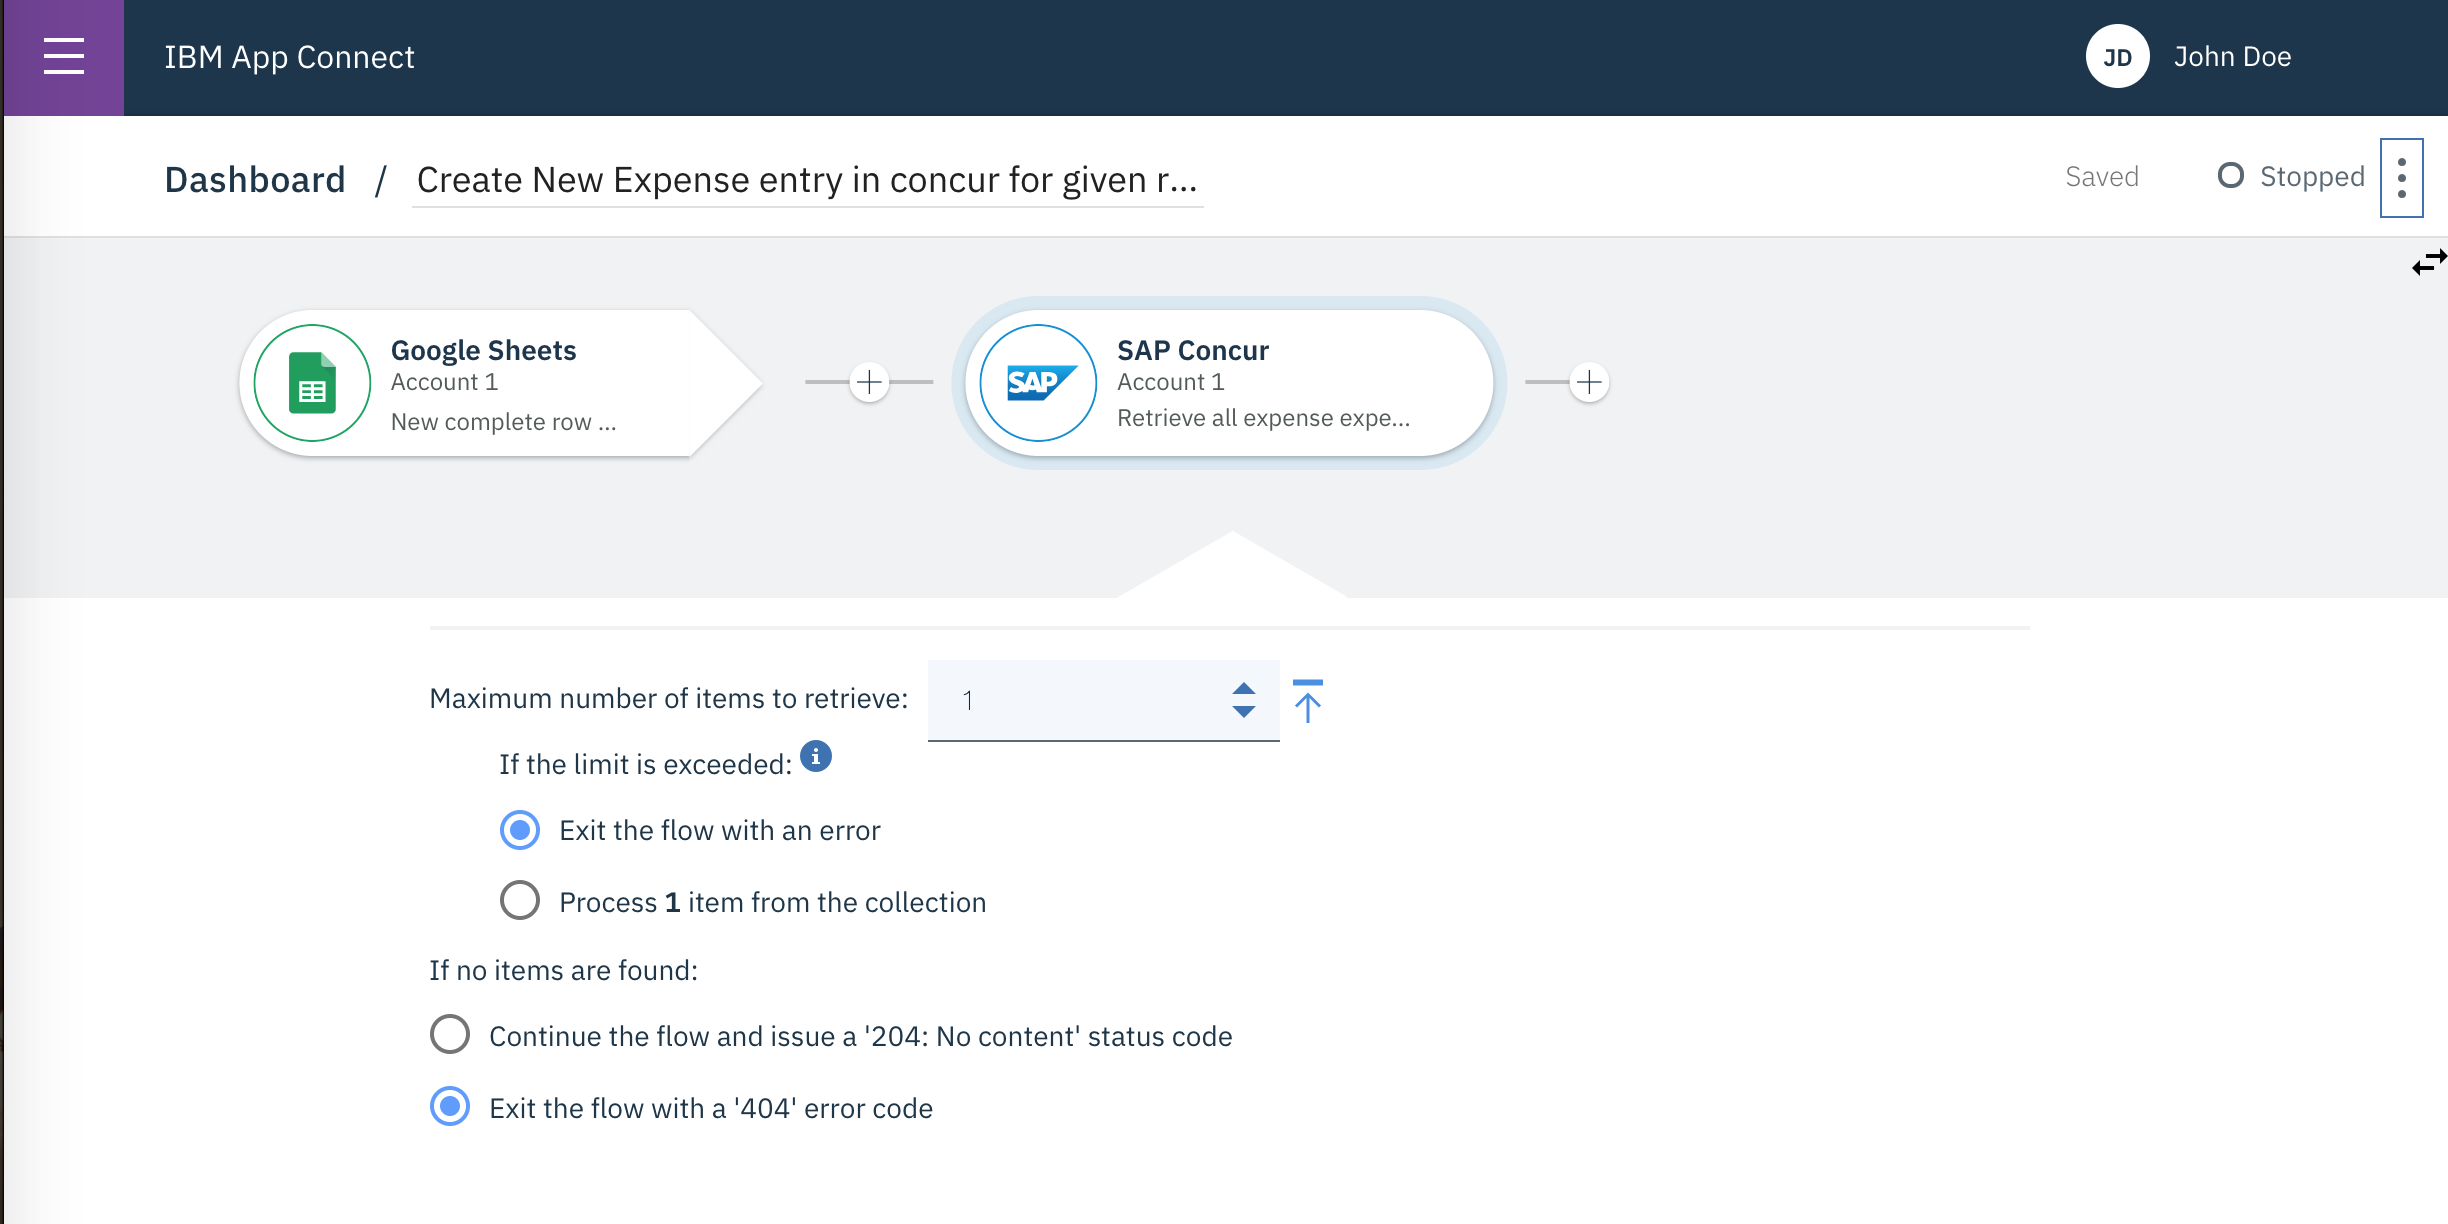The height and width of the screenshot is (1224, 2448).
Task: Add a step after the SAP Concur node
Action: point(1589,382)
